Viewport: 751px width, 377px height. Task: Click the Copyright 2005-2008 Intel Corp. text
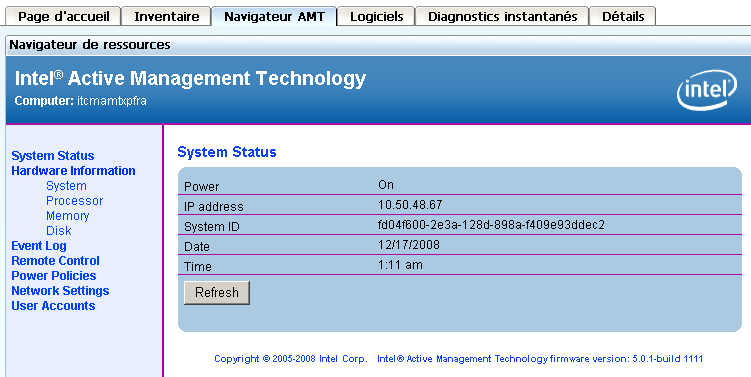pos(291,359)
